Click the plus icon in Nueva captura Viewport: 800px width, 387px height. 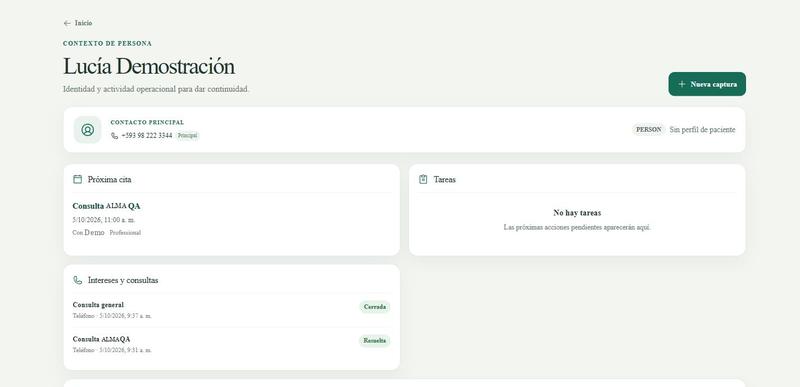point(682,84)
